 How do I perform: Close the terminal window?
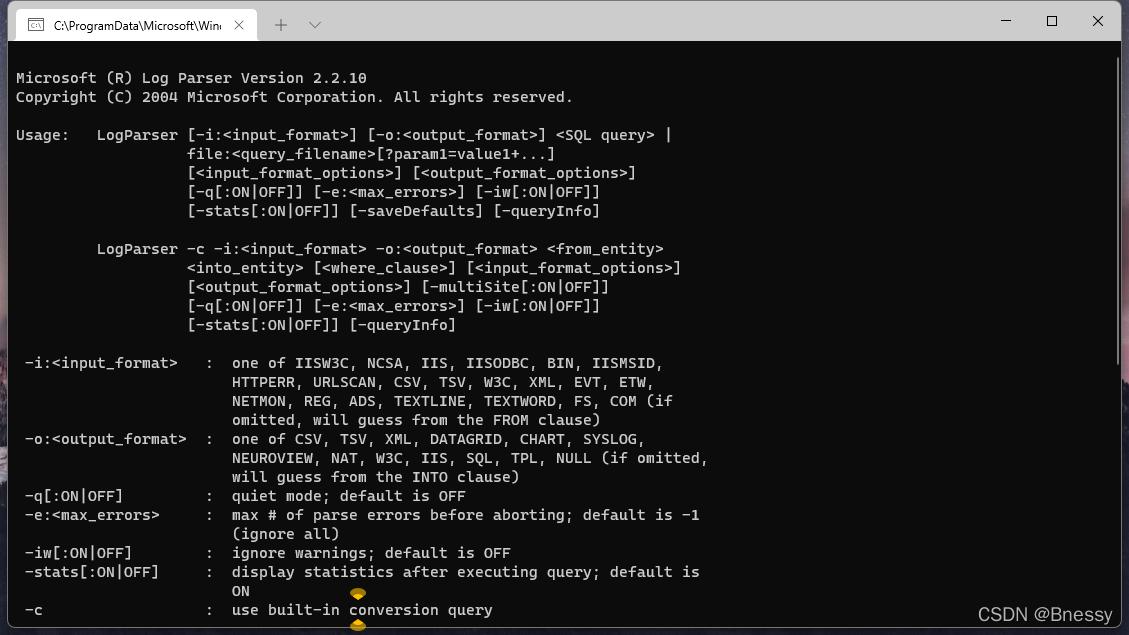click(1097, 21)
